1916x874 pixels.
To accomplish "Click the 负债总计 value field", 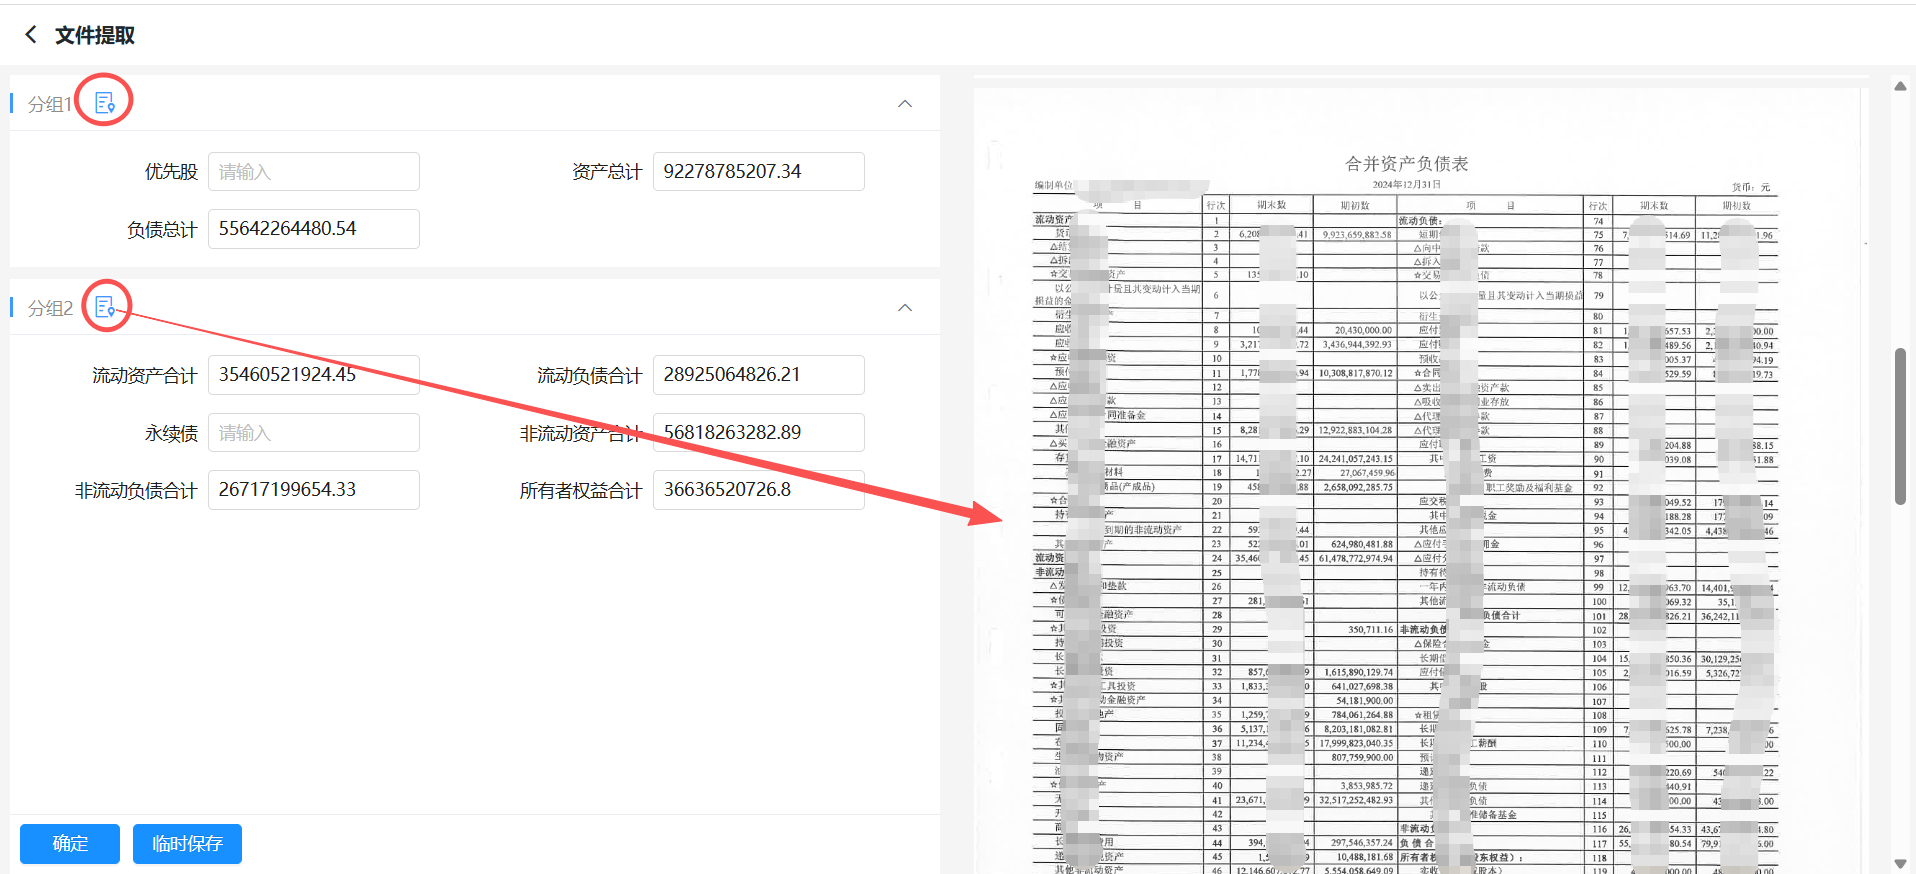I will [313, 229].
